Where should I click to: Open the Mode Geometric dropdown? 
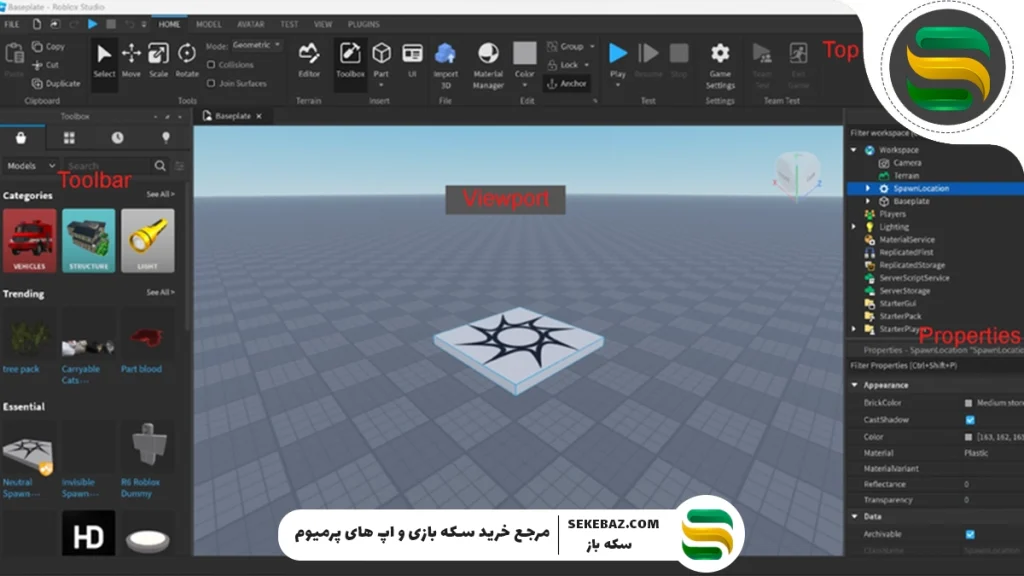pos(256,44)
